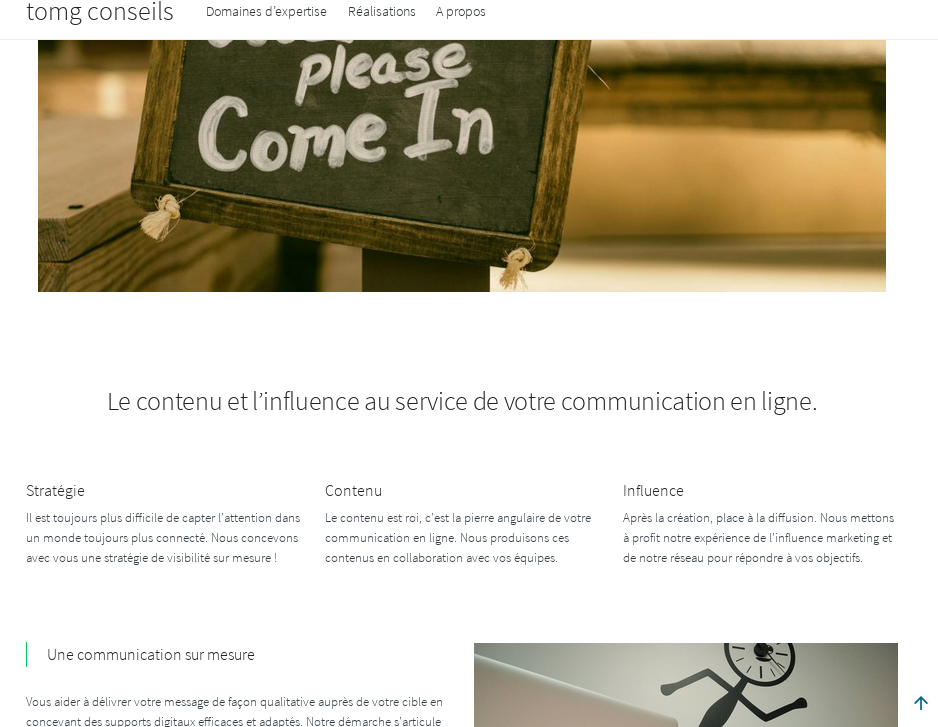938x727 pixels.
Task: Click the Stratégie heading
Action: [x=55, y=491]
